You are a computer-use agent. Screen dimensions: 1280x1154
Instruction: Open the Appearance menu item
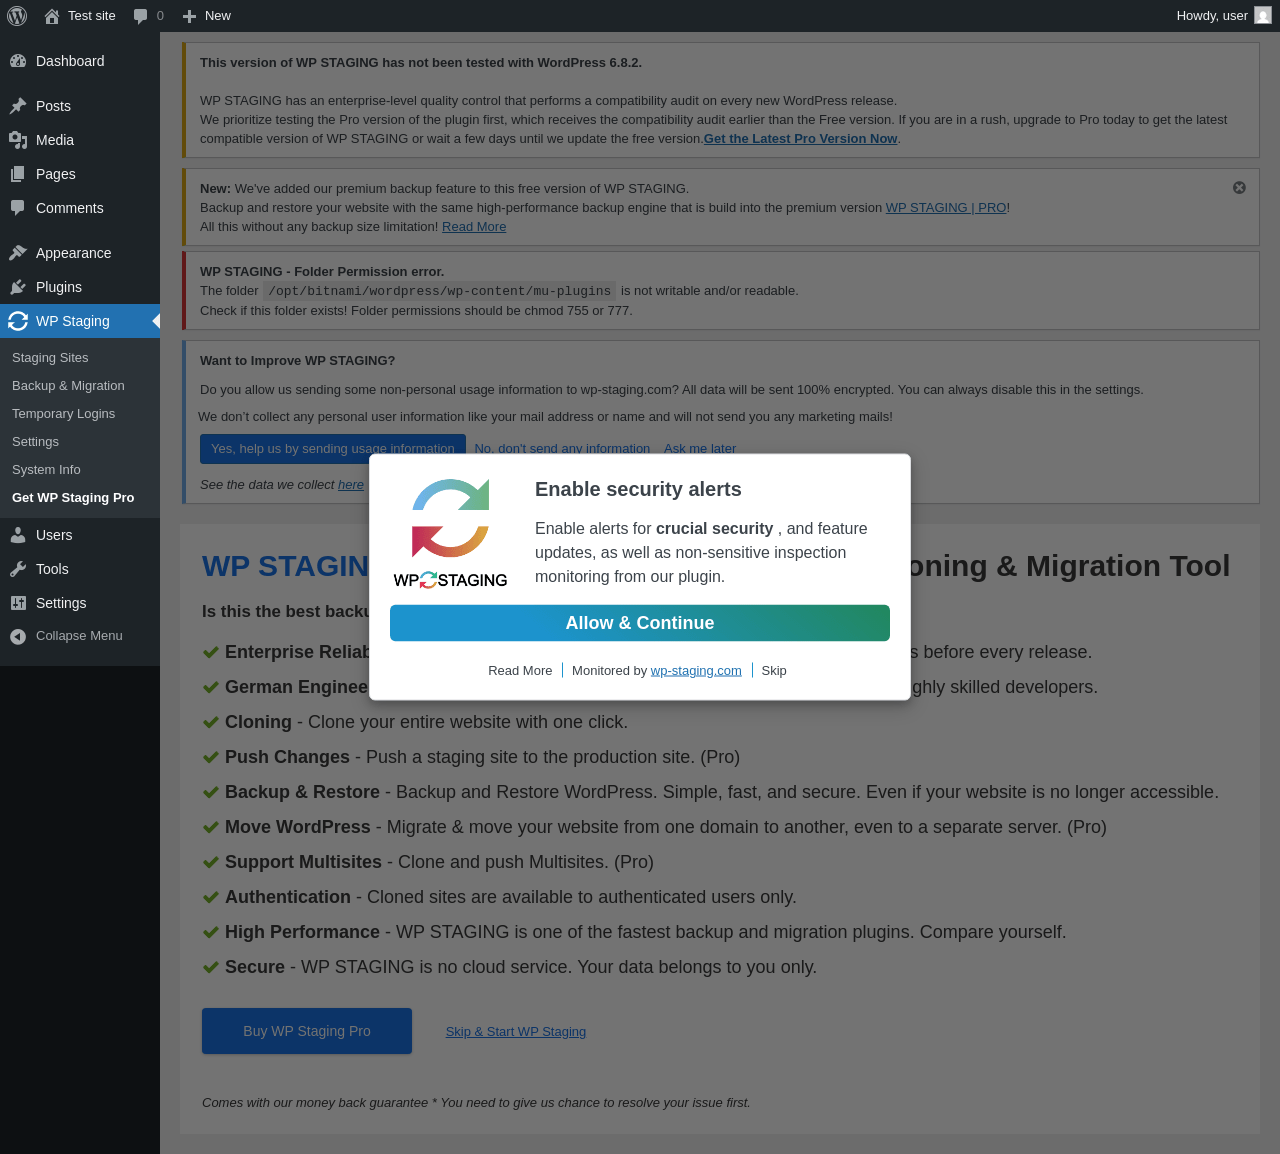(80, 253)
